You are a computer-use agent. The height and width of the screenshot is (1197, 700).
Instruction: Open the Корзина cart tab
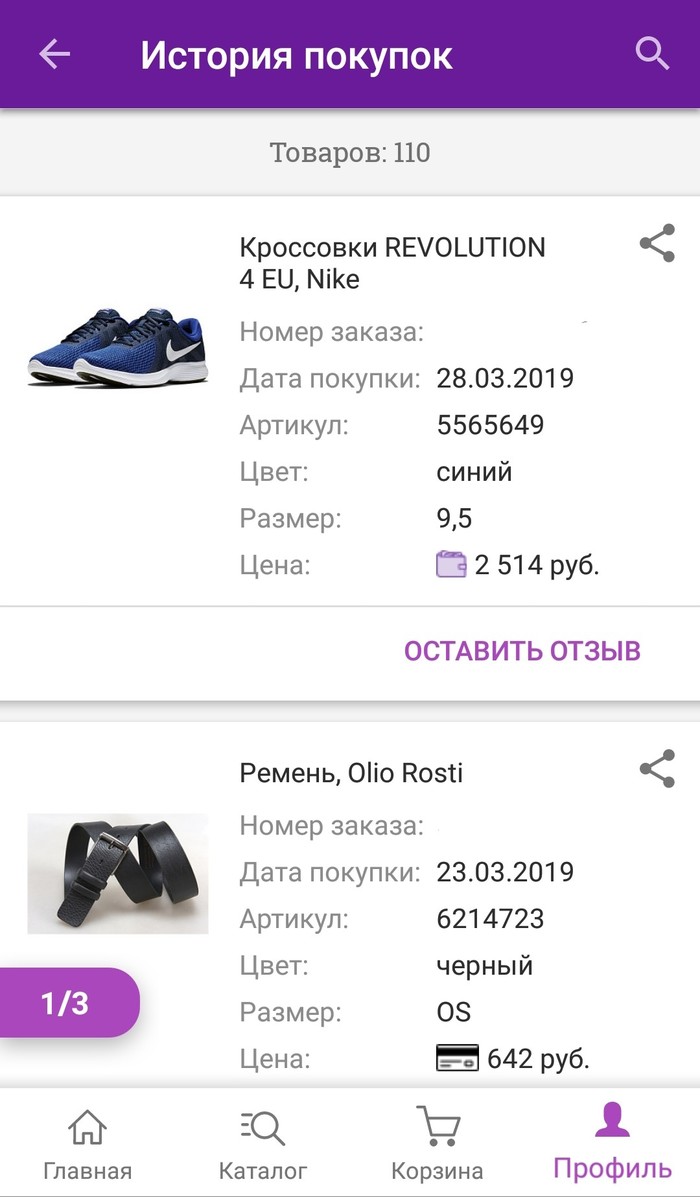click(437, 1143)
